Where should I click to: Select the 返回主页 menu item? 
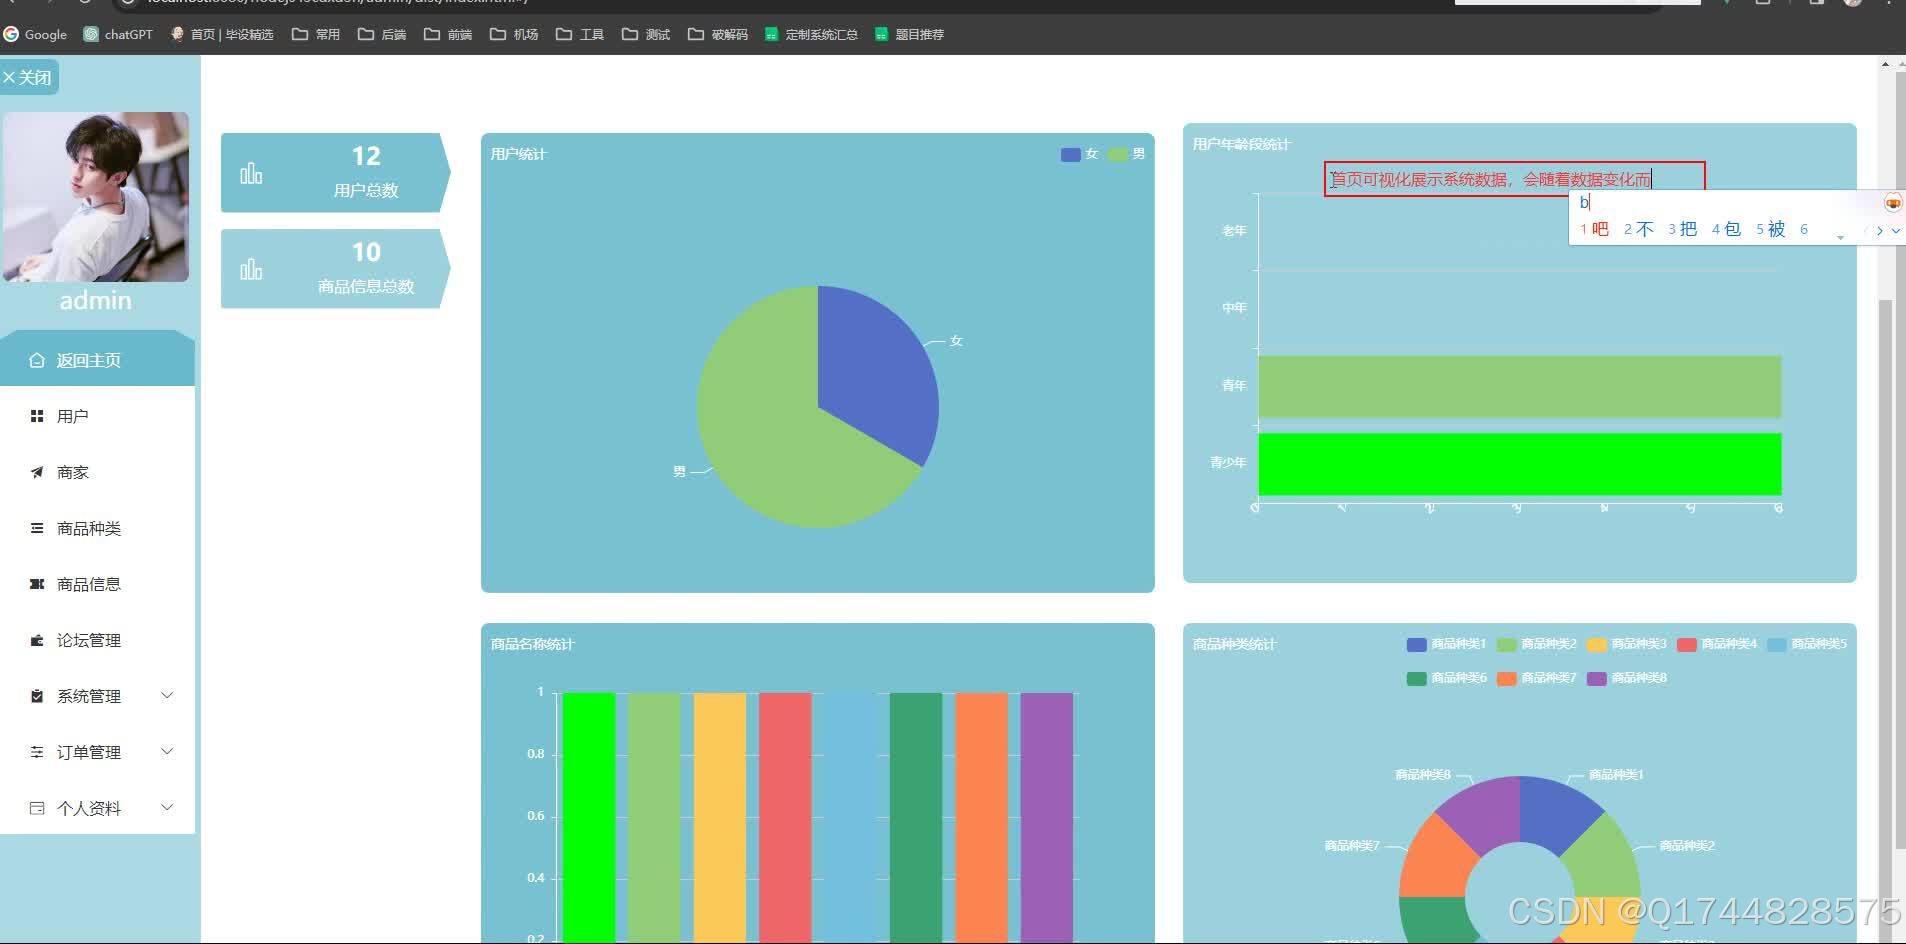click(97, 360)
